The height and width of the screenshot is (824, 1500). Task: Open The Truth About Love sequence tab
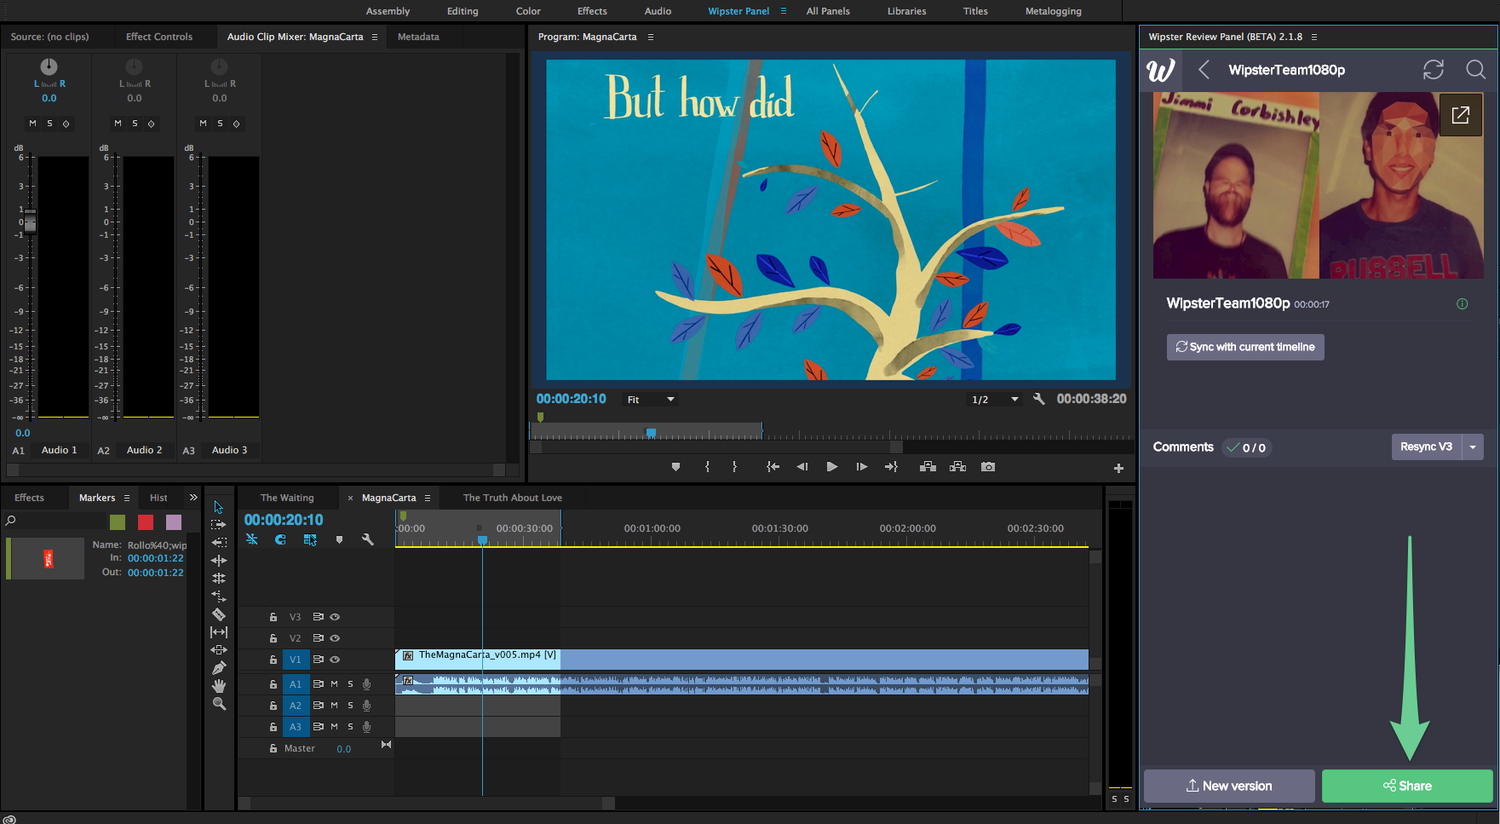pos(512,498)
